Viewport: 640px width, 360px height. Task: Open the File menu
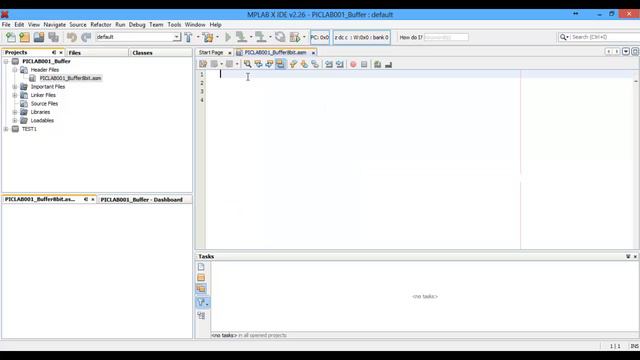pyautogui.click(x=6, y=24)
